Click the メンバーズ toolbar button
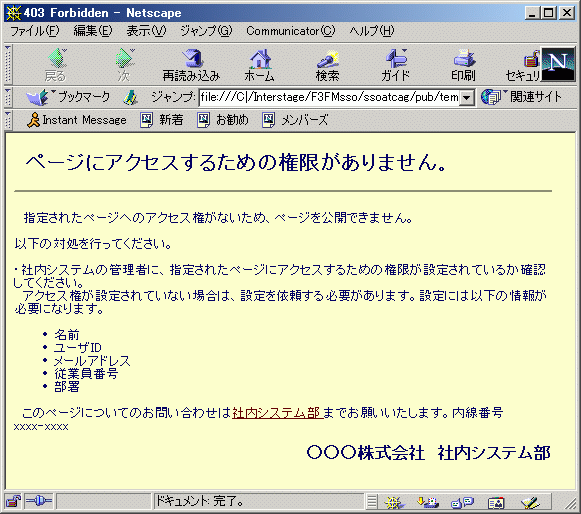This screenshot has width=581, height=514. (x=295, y=120)
